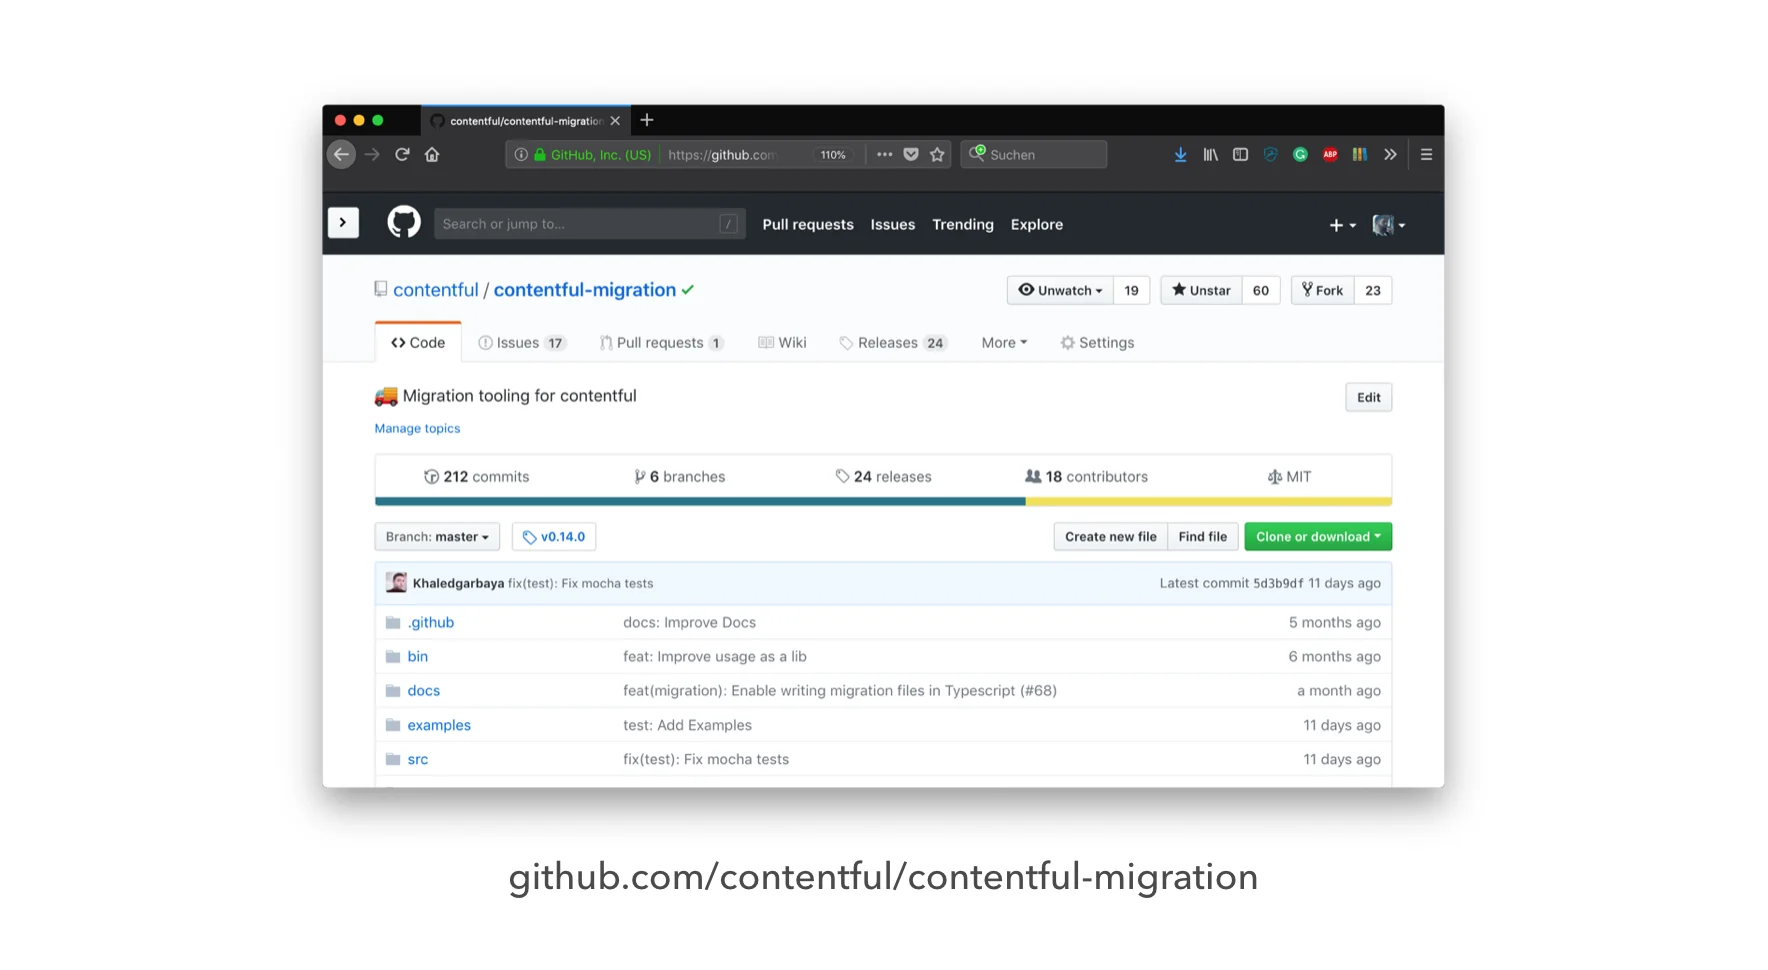
Task: Open the Firefox hamburger menu
Action: point(1426,154)
